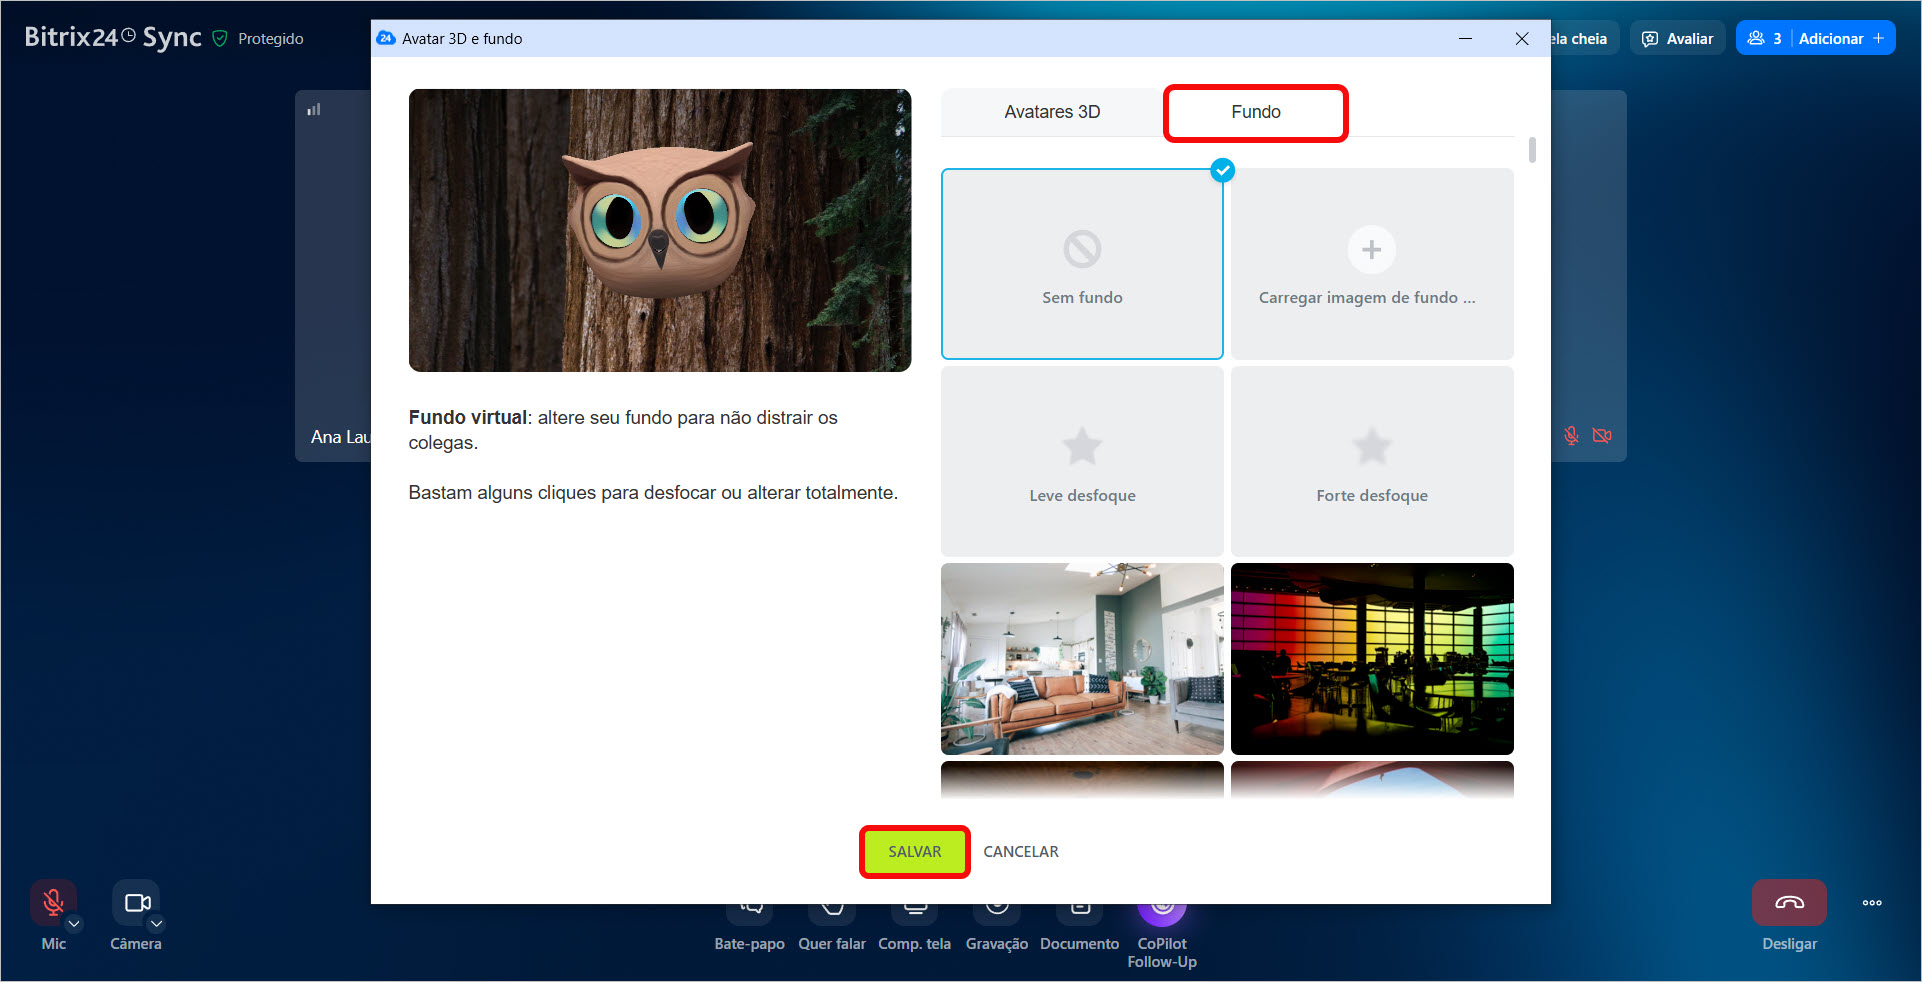Switch to the Avatares 3D tab

1052,112
